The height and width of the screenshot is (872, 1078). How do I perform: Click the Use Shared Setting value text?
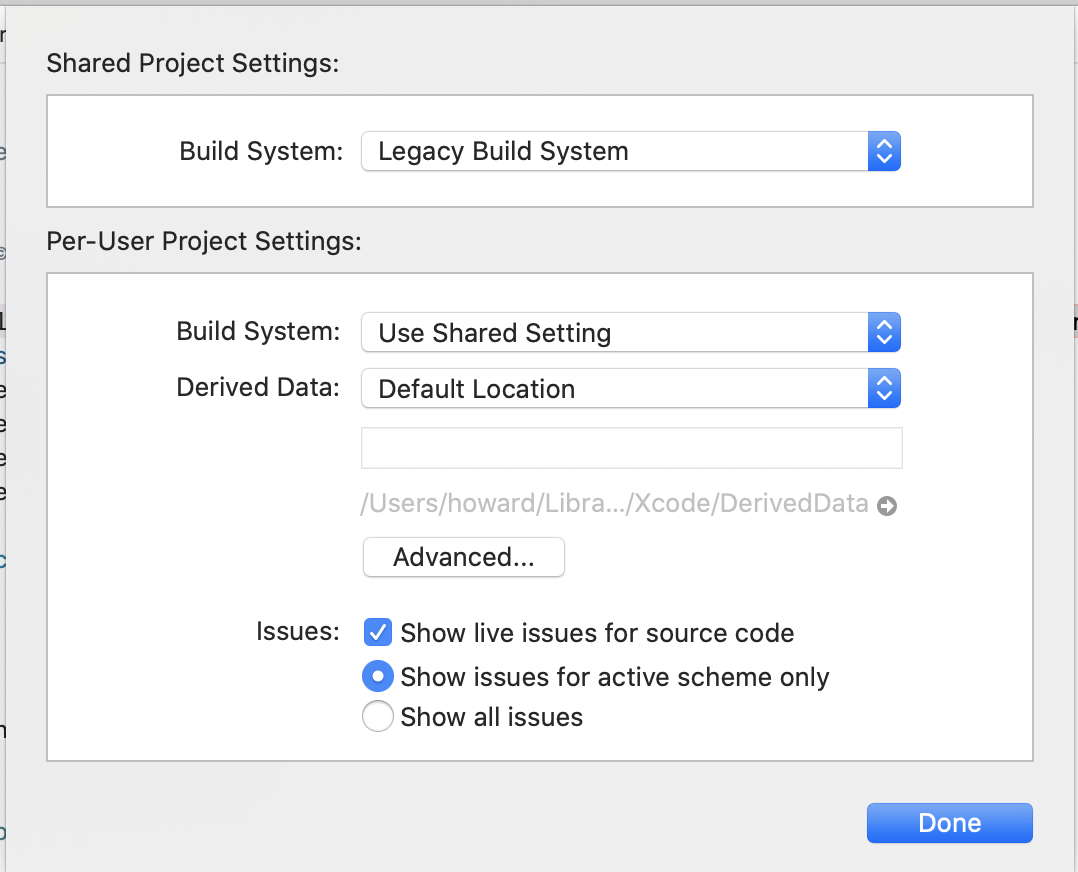[494, 332]
